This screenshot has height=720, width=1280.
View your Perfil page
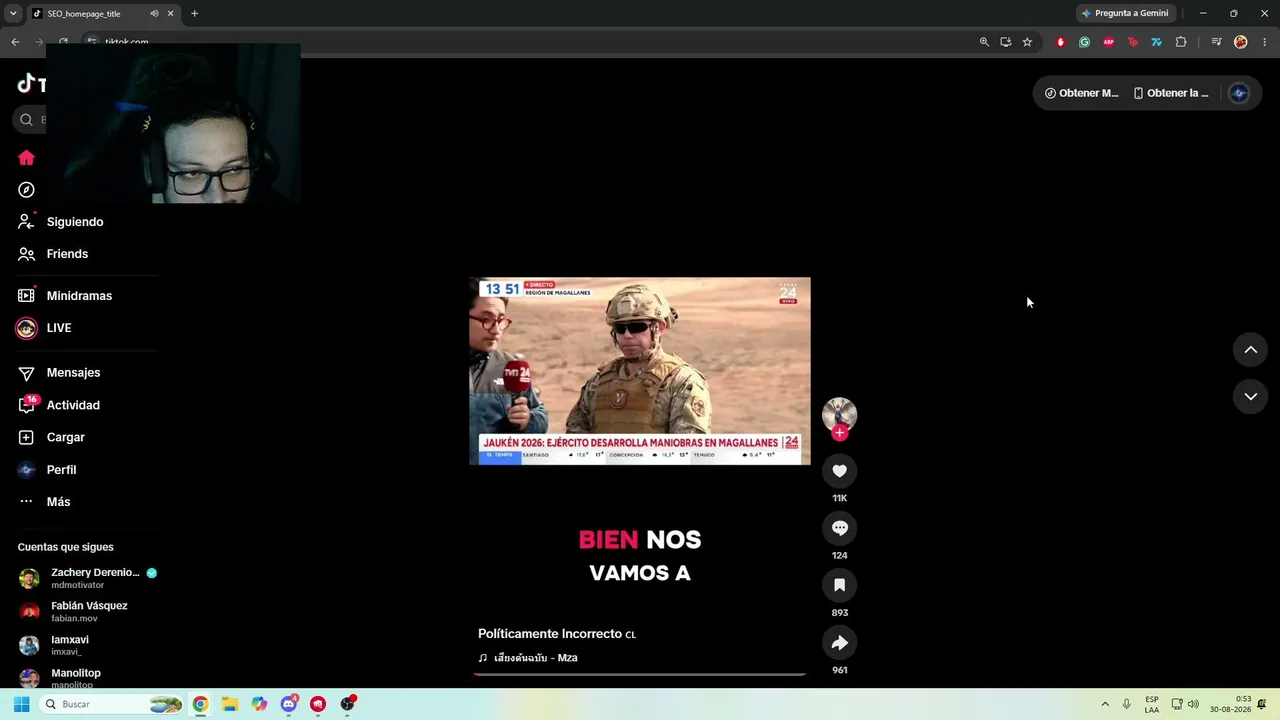pos(48,470)
